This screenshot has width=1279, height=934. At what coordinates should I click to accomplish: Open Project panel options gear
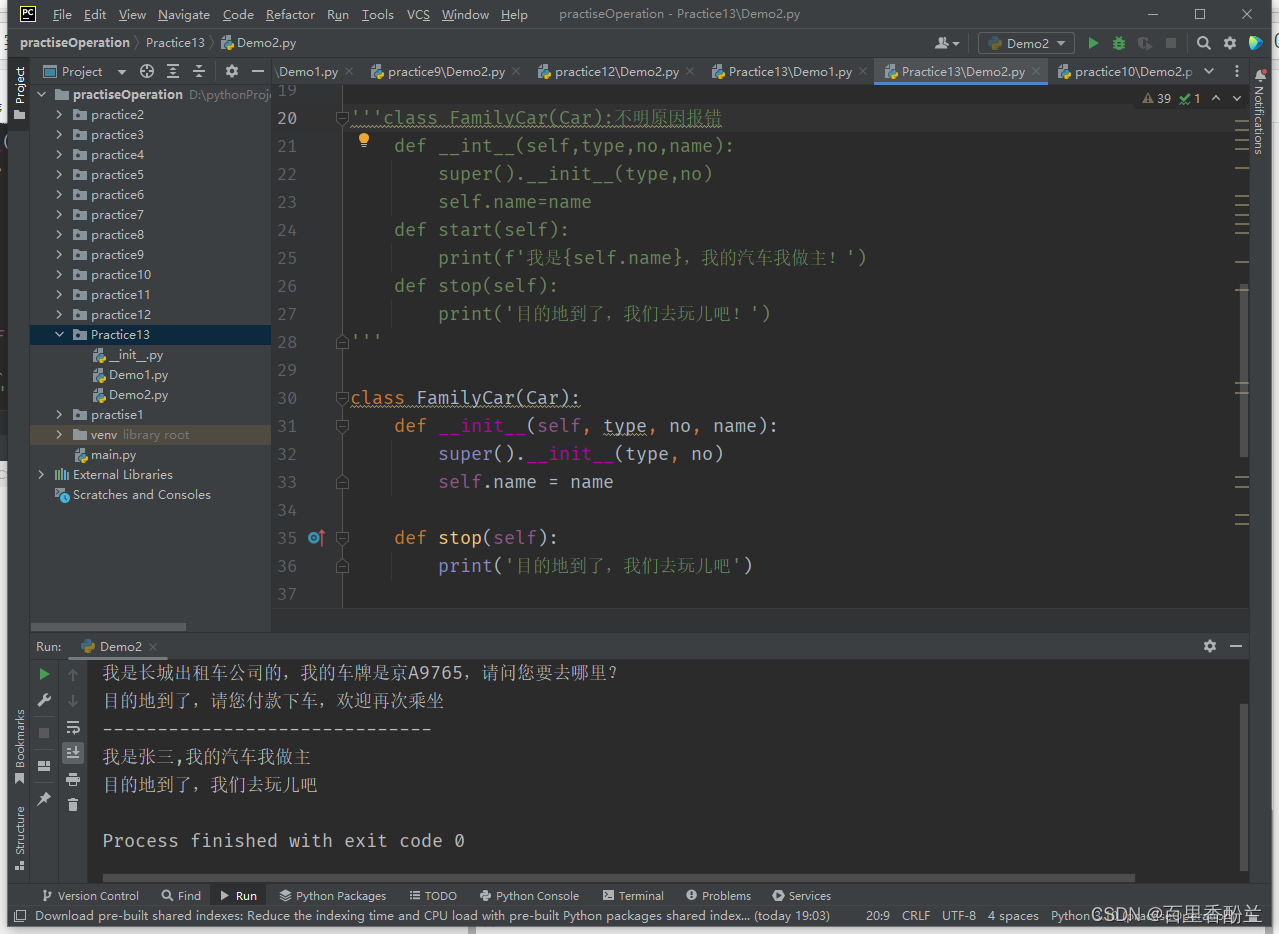(x=232, y=71)
